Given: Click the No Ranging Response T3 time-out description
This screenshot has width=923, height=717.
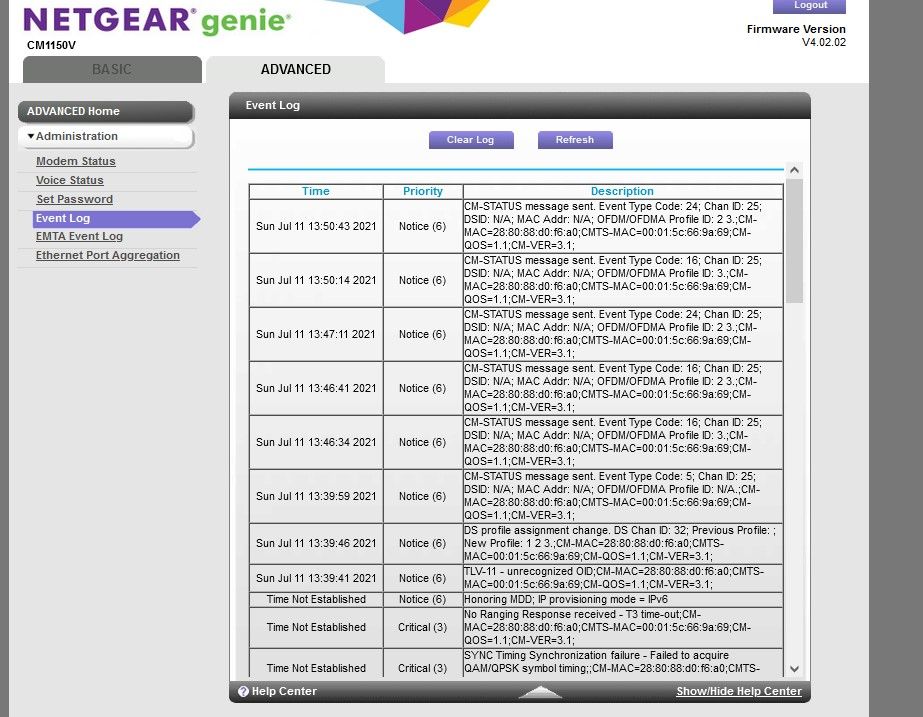Looking at the screenshot, I should coord(623,628).
